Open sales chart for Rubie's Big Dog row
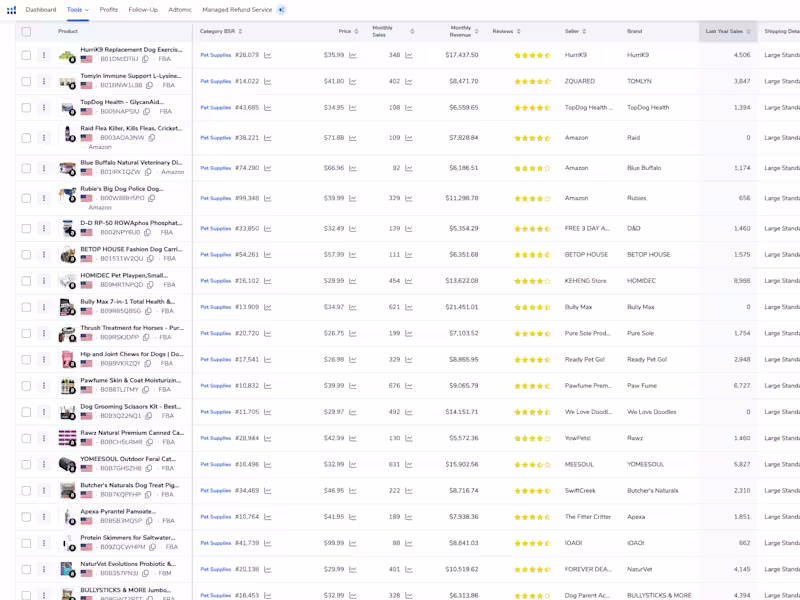Viewport: 800px width, 600px height. 409,198
